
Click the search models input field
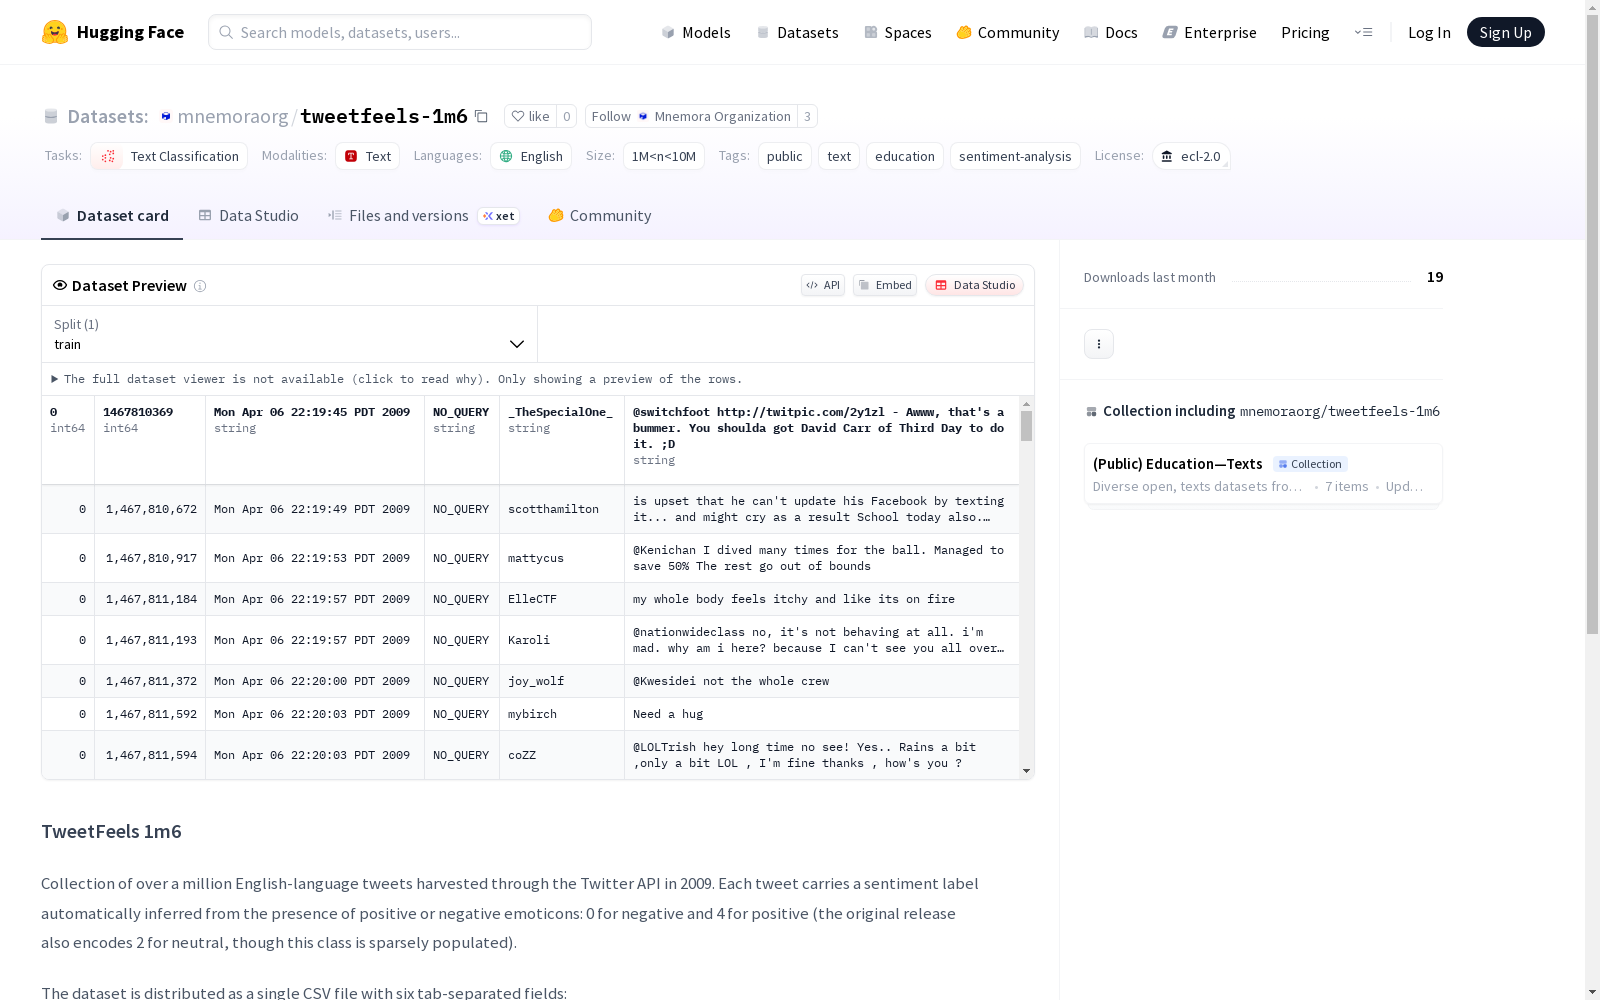(x=400, y=32)
